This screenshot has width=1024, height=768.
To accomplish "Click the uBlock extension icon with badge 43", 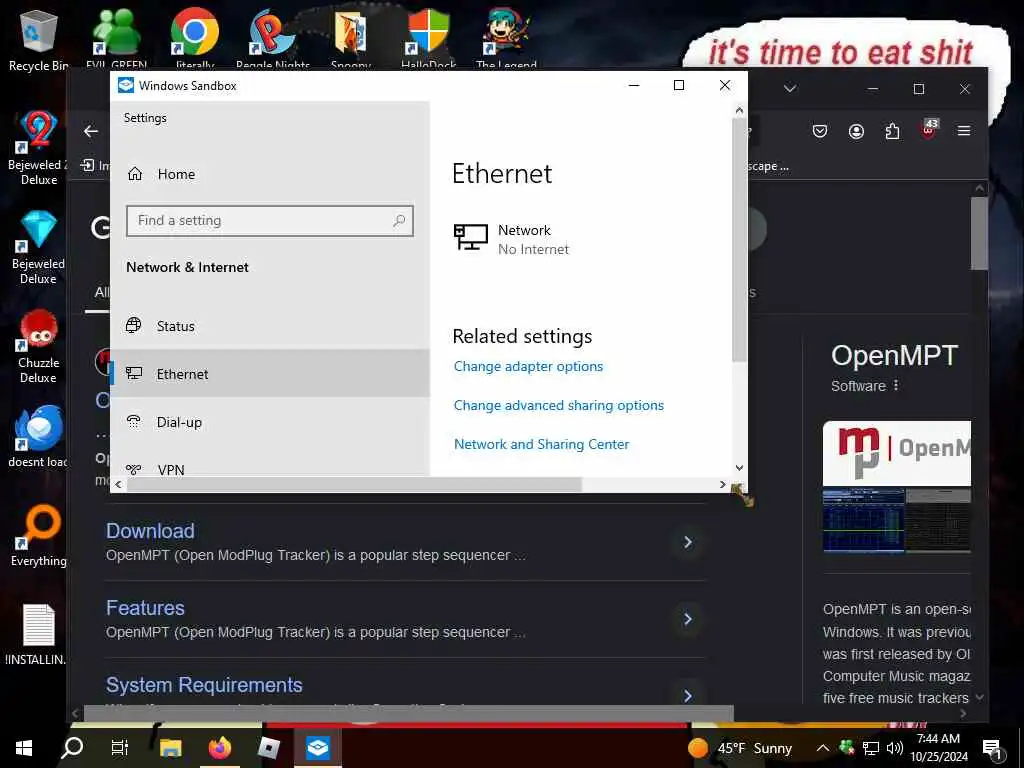I will [929, 129].
